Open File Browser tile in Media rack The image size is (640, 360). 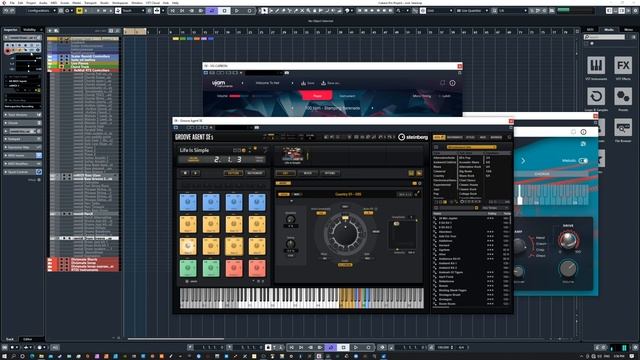tap(623, 128)
